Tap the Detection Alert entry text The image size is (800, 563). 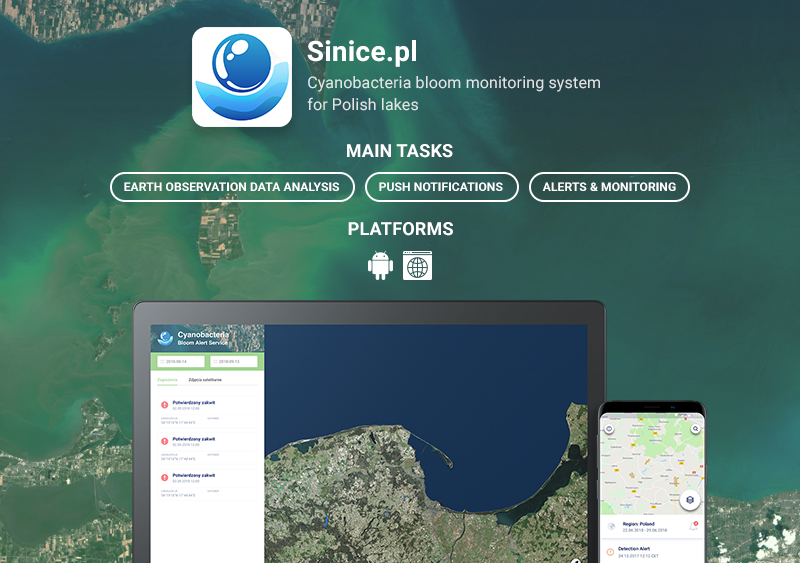(x=638, y=552)
